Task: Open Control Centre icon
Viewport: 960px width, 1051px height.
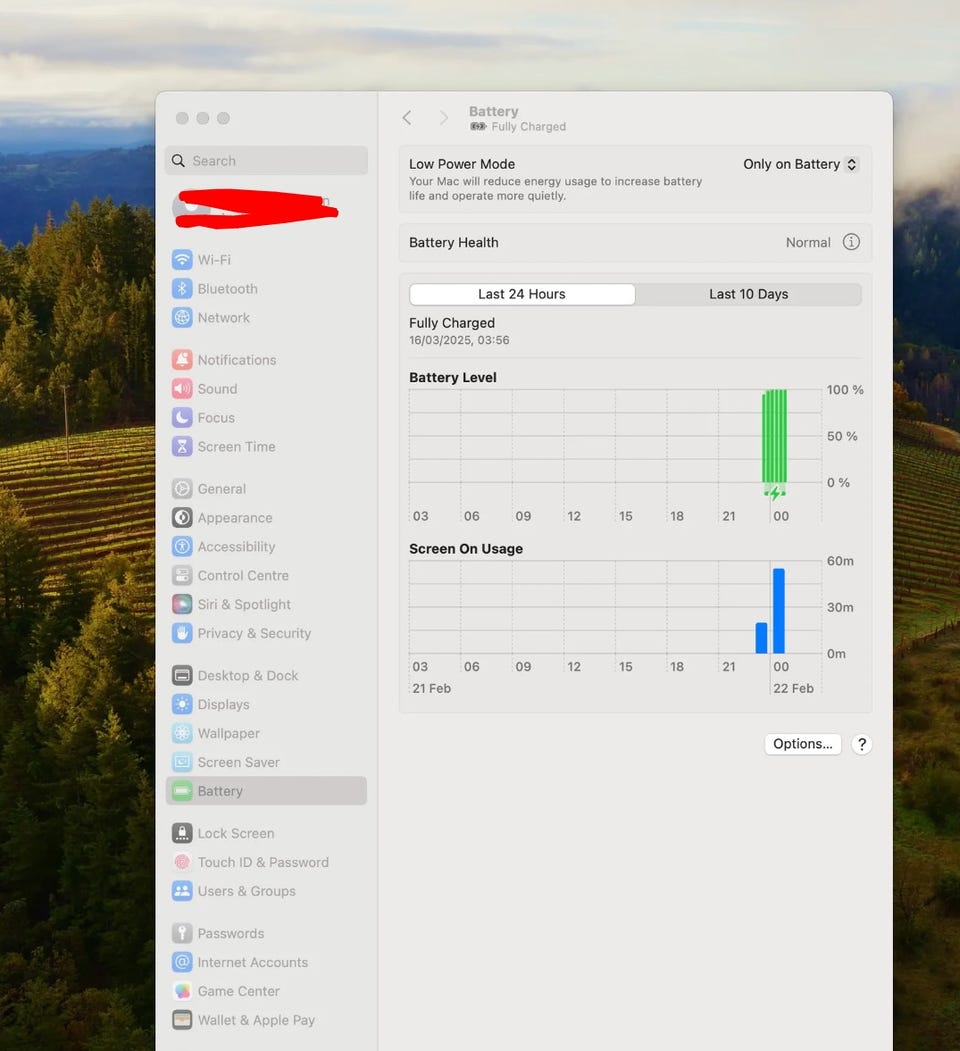Action: [x=182, y=574]
